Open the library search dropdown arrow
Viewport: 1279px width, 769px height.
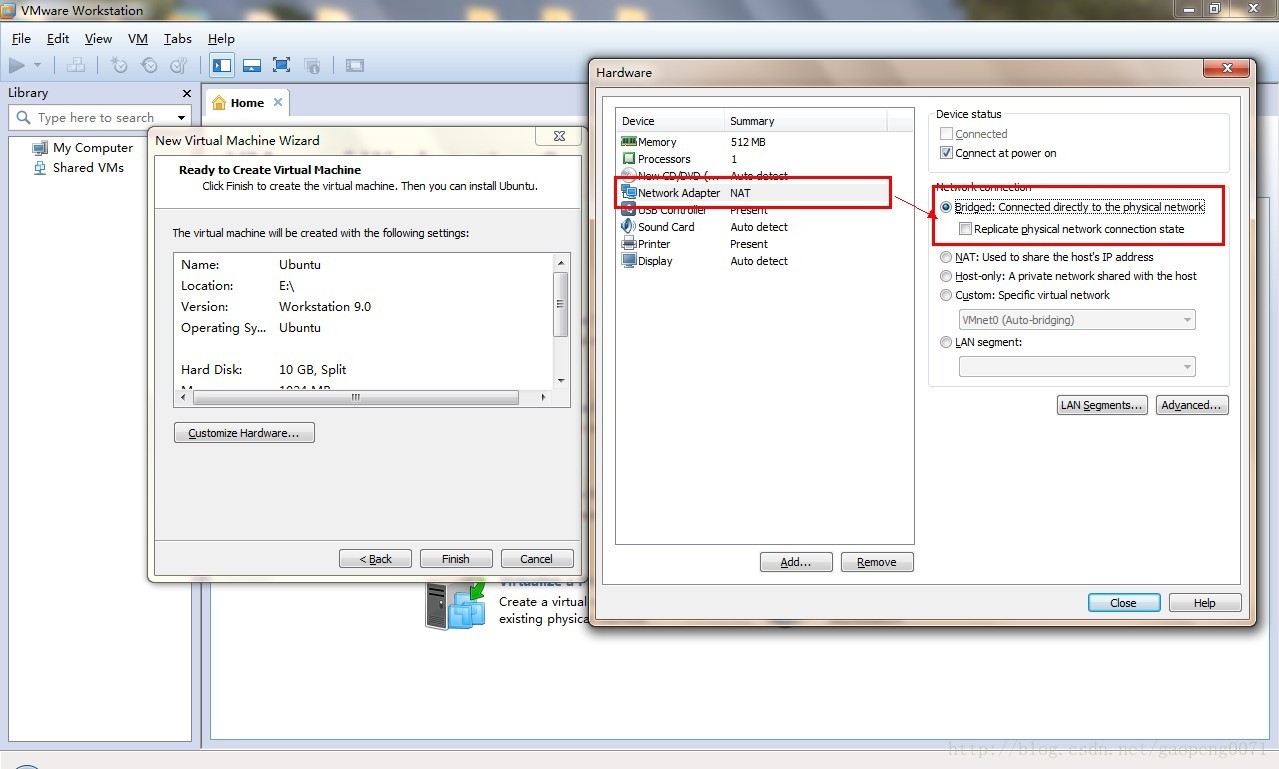click(182, 117)
